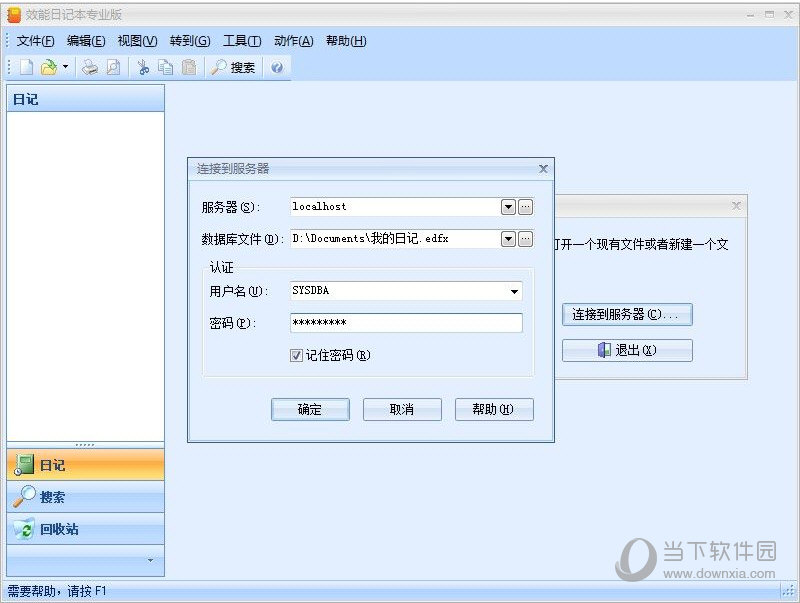Close the 连接到服务器 dialog
This screenshot has height=603, width=800.
[543, 169]
